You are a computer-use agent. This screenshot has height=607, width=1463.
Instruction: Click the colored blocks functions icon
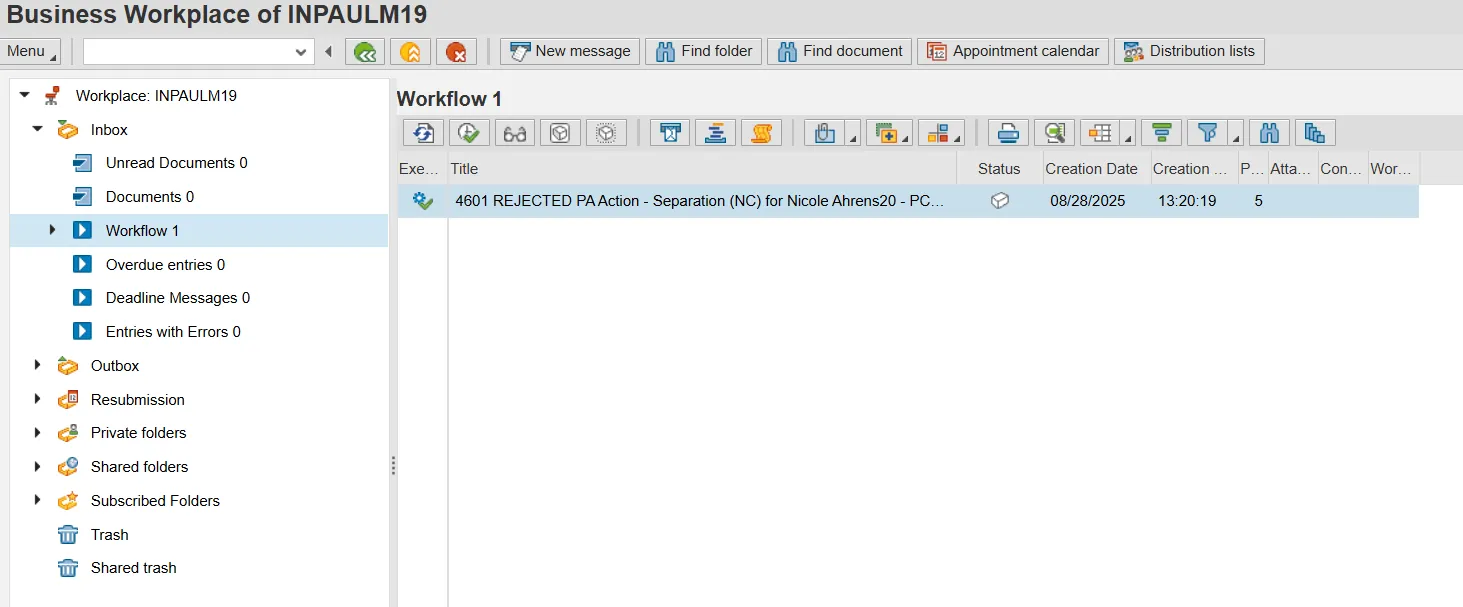(x=937, y=133)
